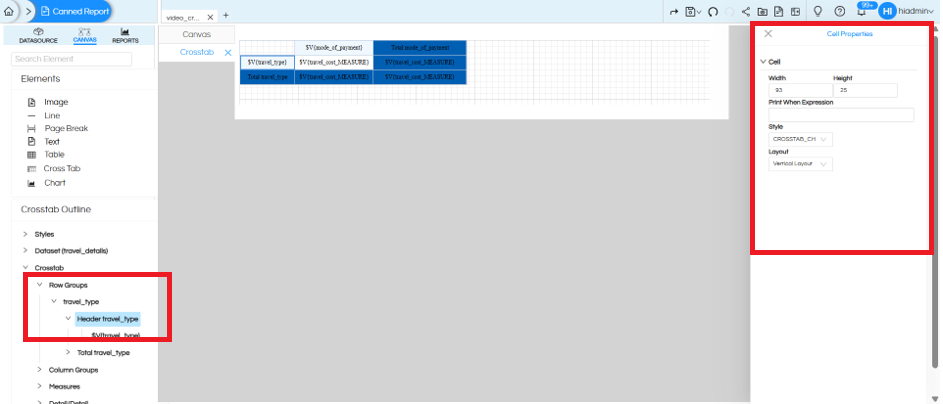Click the Height input field
The width and height of the screenshot is (943, 404).
click(x=865, y=90)
